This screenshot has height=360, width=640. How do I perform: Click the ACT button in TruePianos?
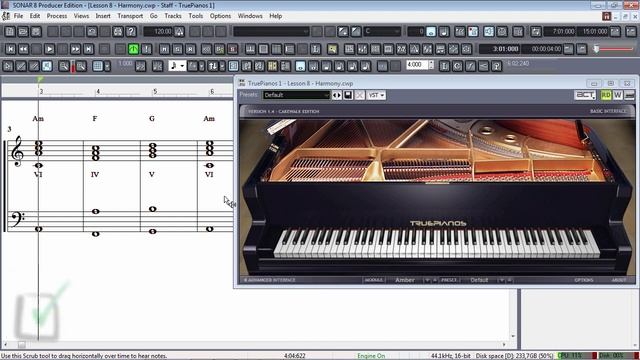pos(585,95)
